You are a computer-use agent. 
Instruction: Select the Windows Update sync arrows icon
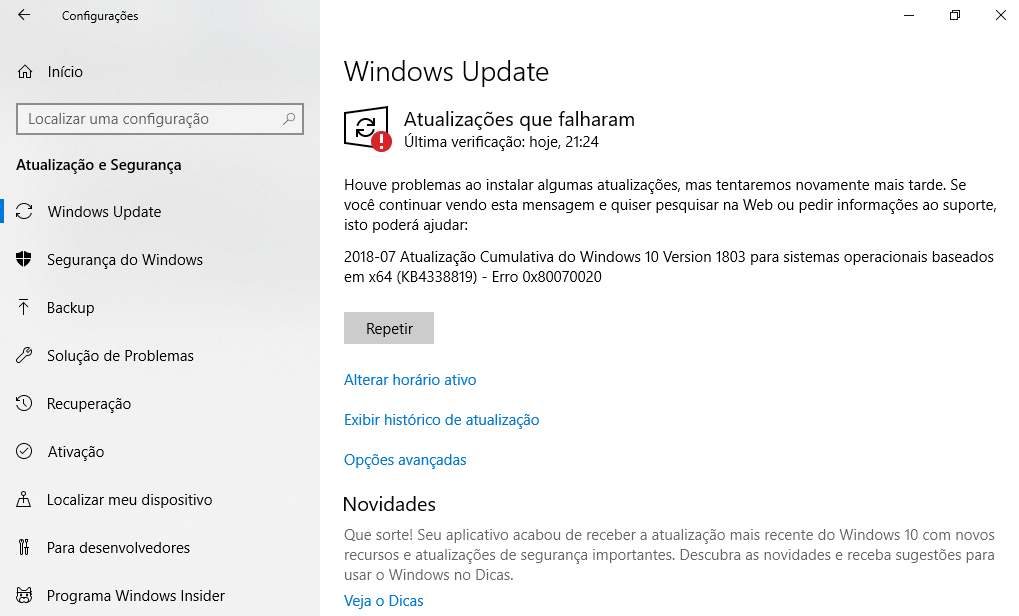click(x=24, y=211)
